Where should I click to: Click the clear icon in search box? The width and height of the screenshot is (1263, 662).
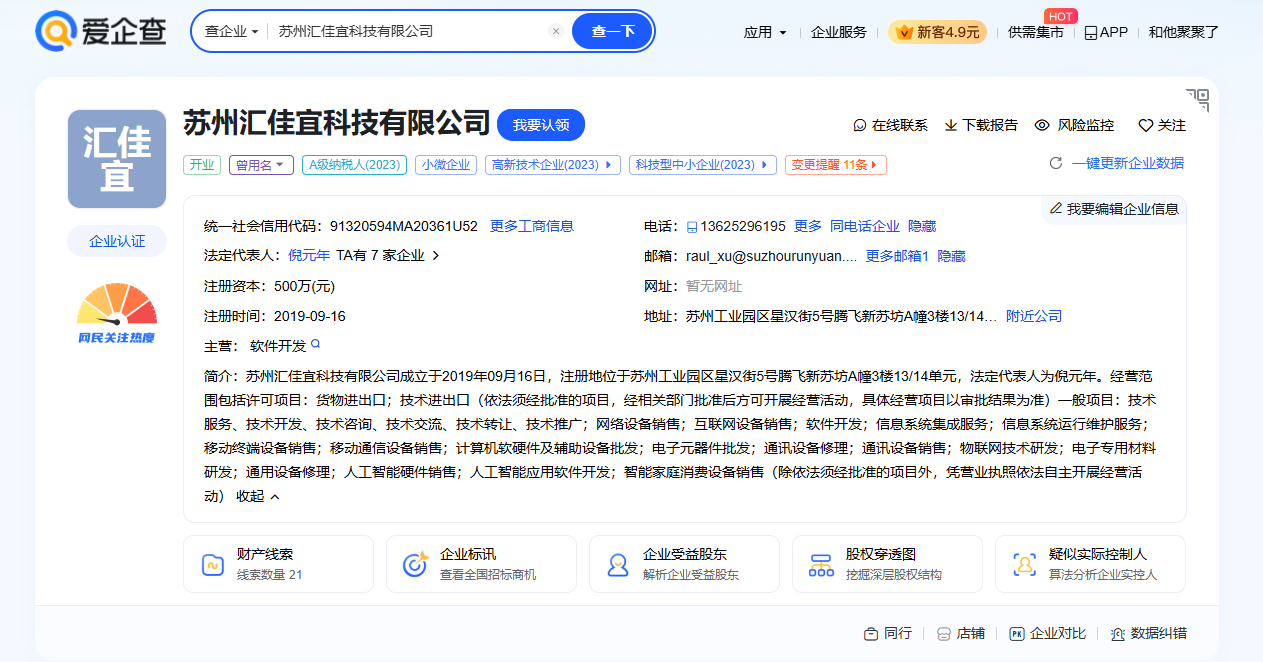556,31
